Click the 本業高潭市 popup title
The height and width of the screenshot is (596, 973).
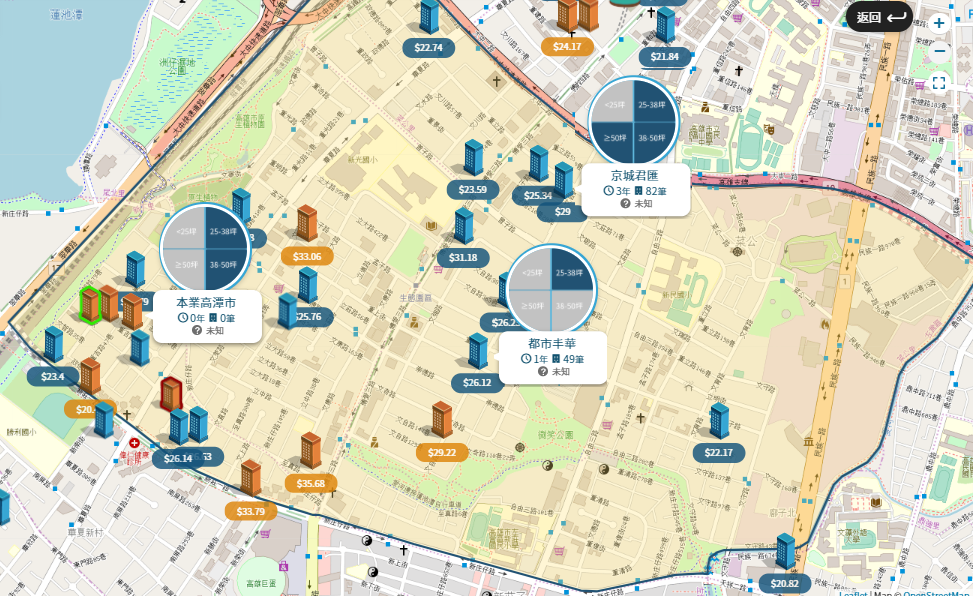pos(206,303)
